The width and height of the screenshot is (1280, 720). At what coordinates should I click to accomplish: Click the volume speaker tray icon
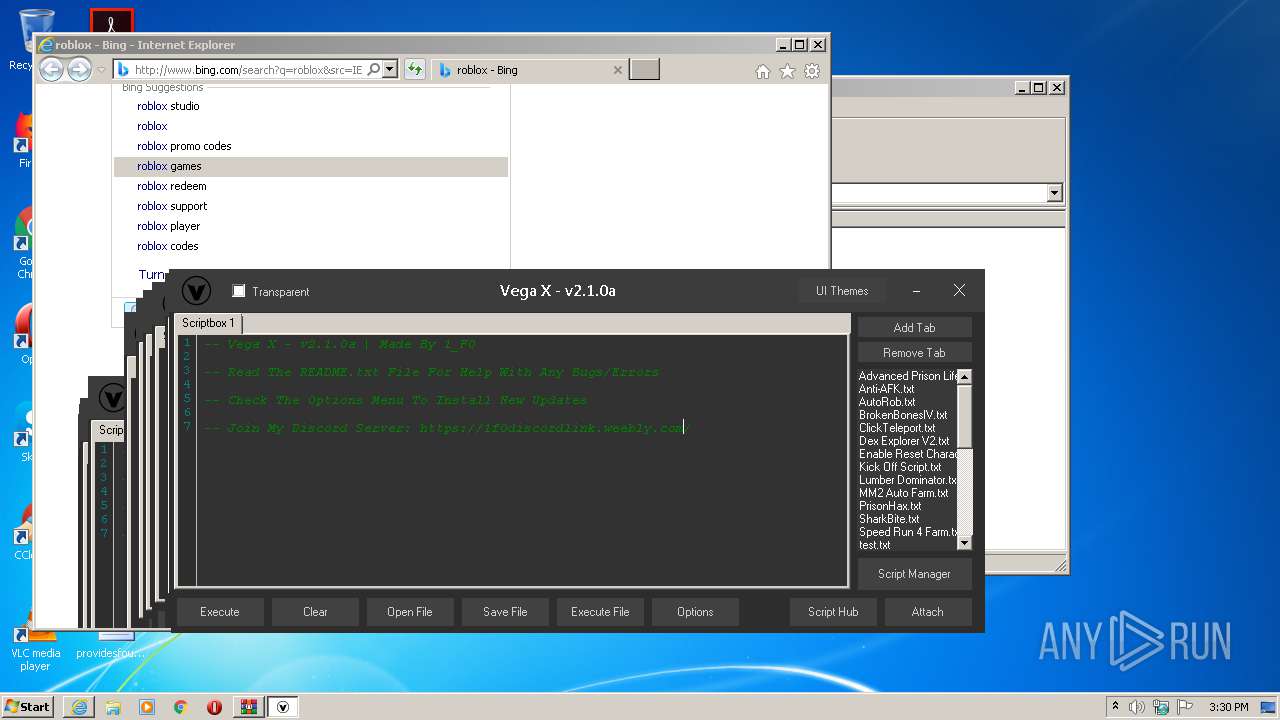(1137, 707)
